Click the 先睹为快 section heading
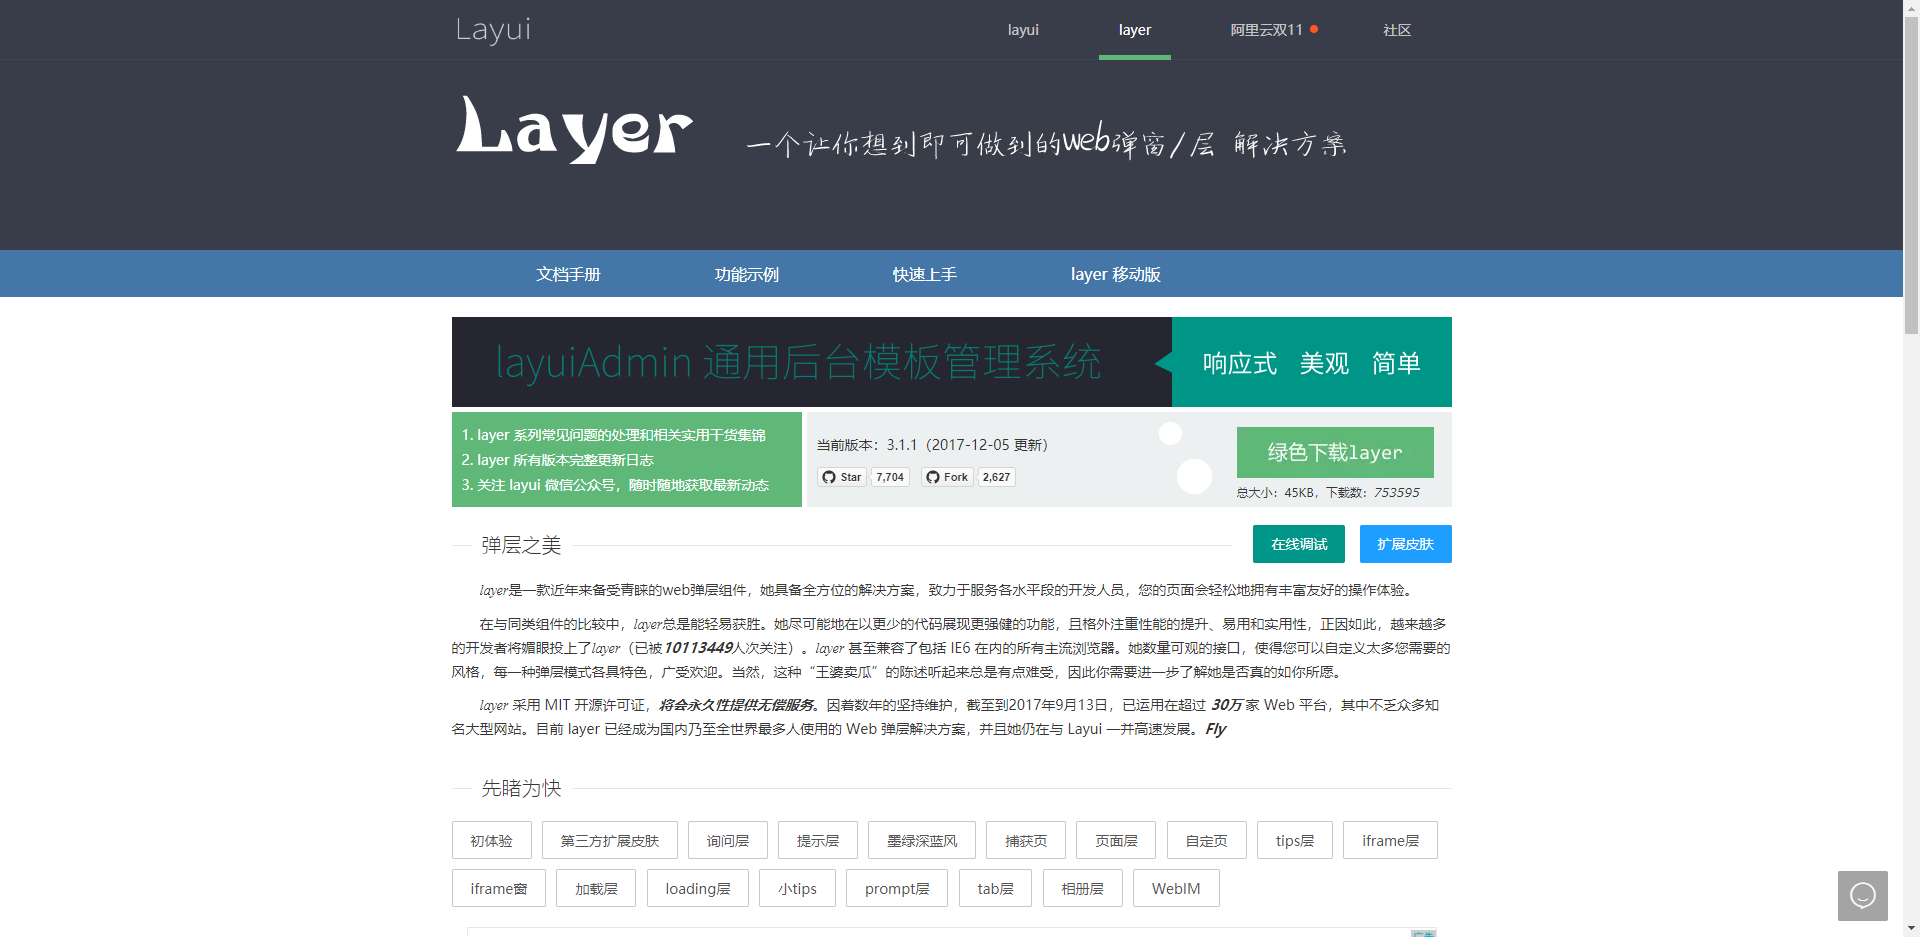This screenshot has width=1920, height=937. [521, 788]
